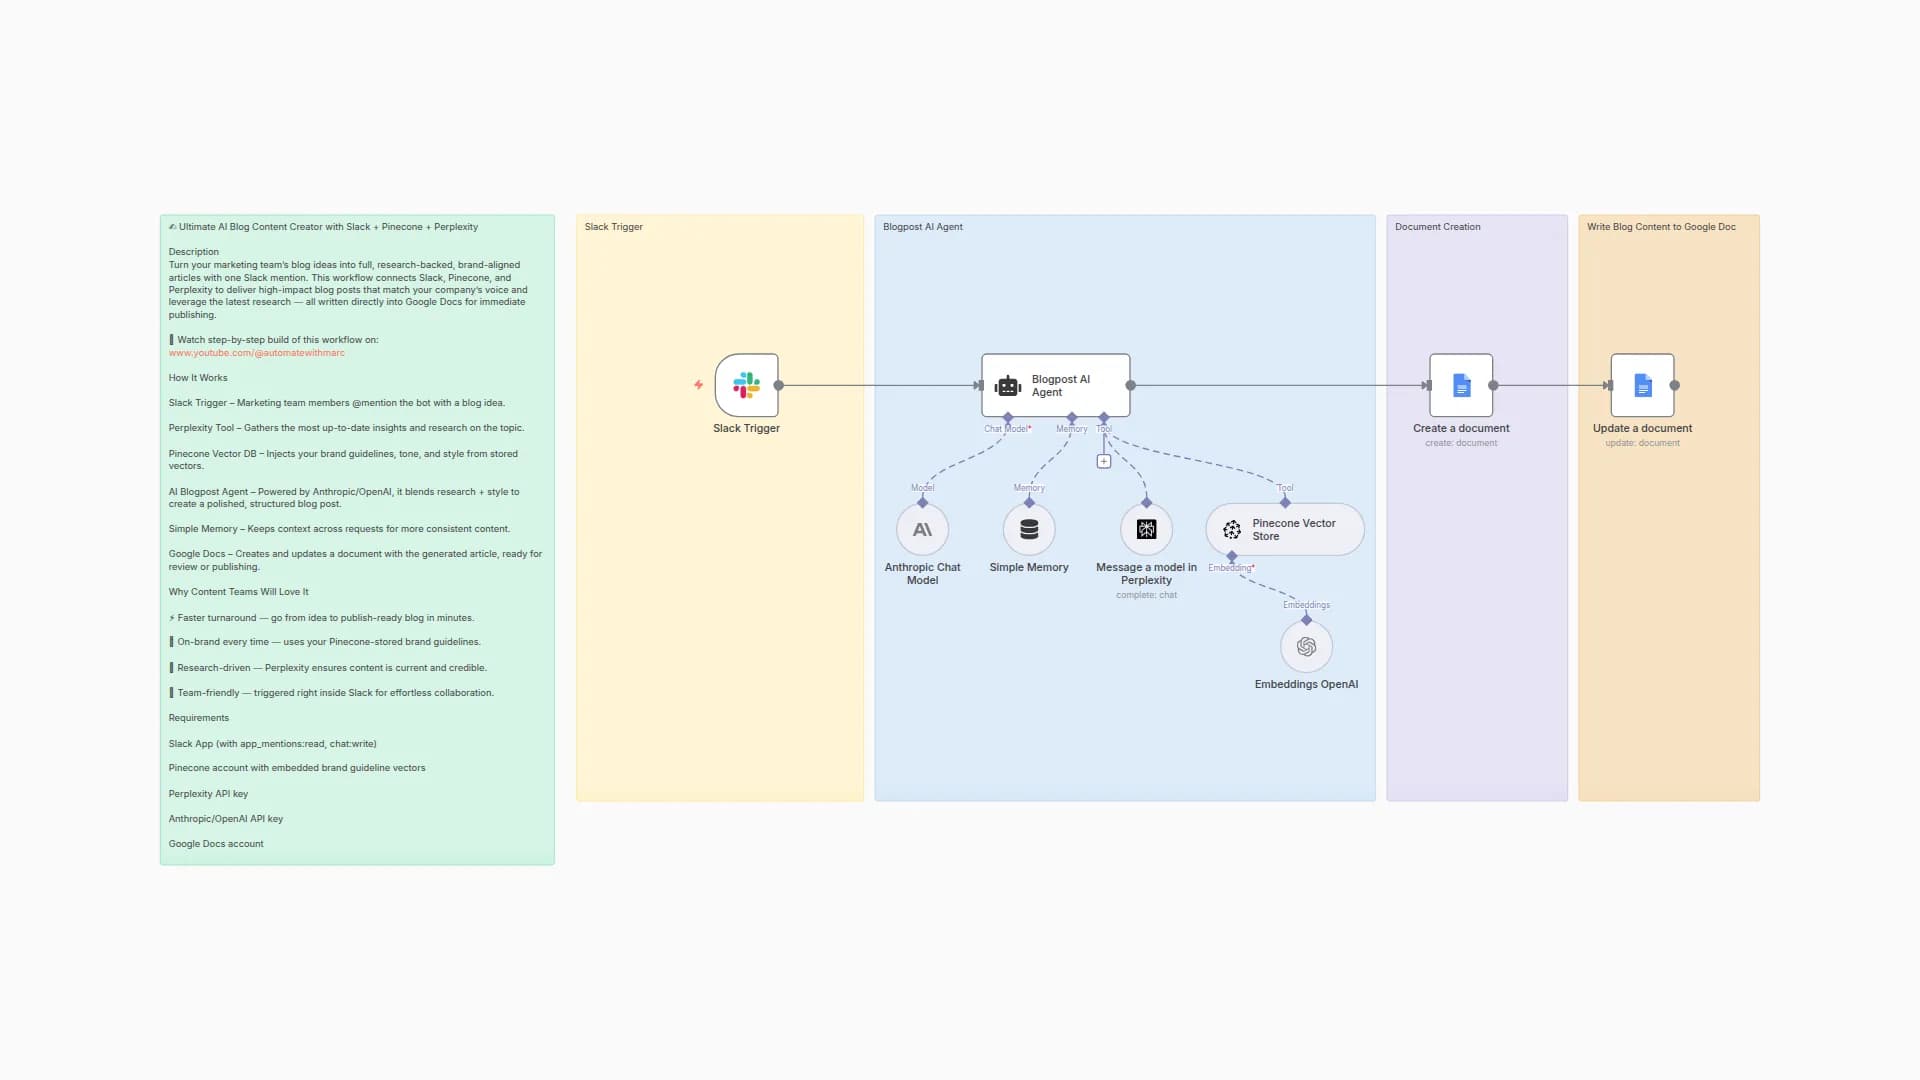
Task: Click the Blogpost AI Agent output connector dot
Action: [x=1131, y=385]
